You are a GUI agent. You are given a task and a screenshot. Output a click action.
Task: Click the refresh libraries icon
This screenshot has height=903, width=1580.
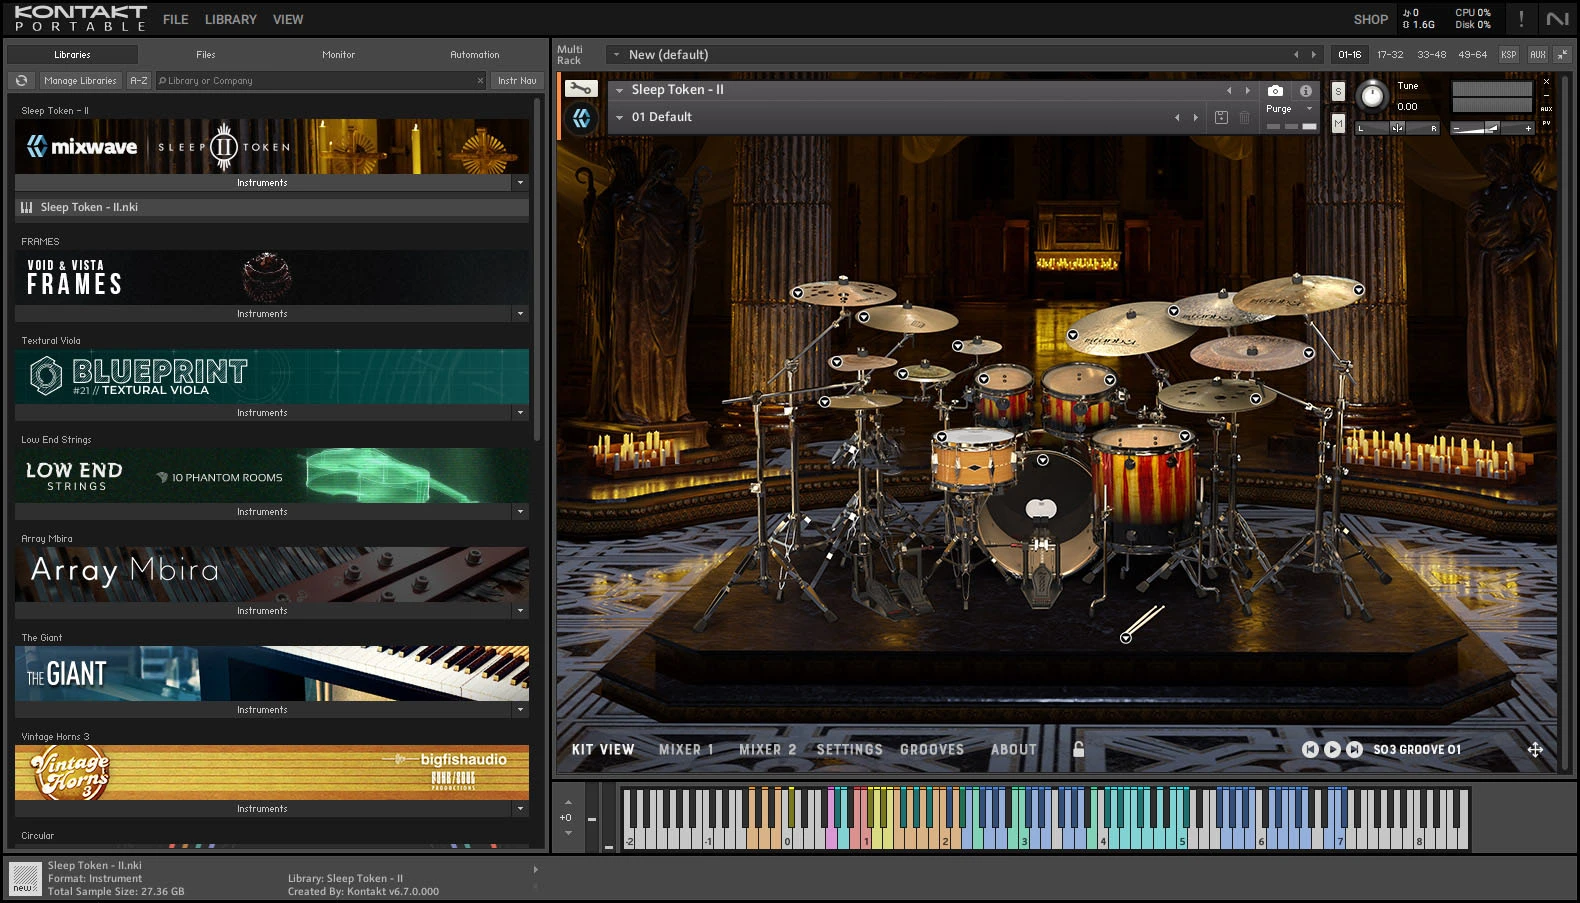pyautogui.click(x=21, y=81)
